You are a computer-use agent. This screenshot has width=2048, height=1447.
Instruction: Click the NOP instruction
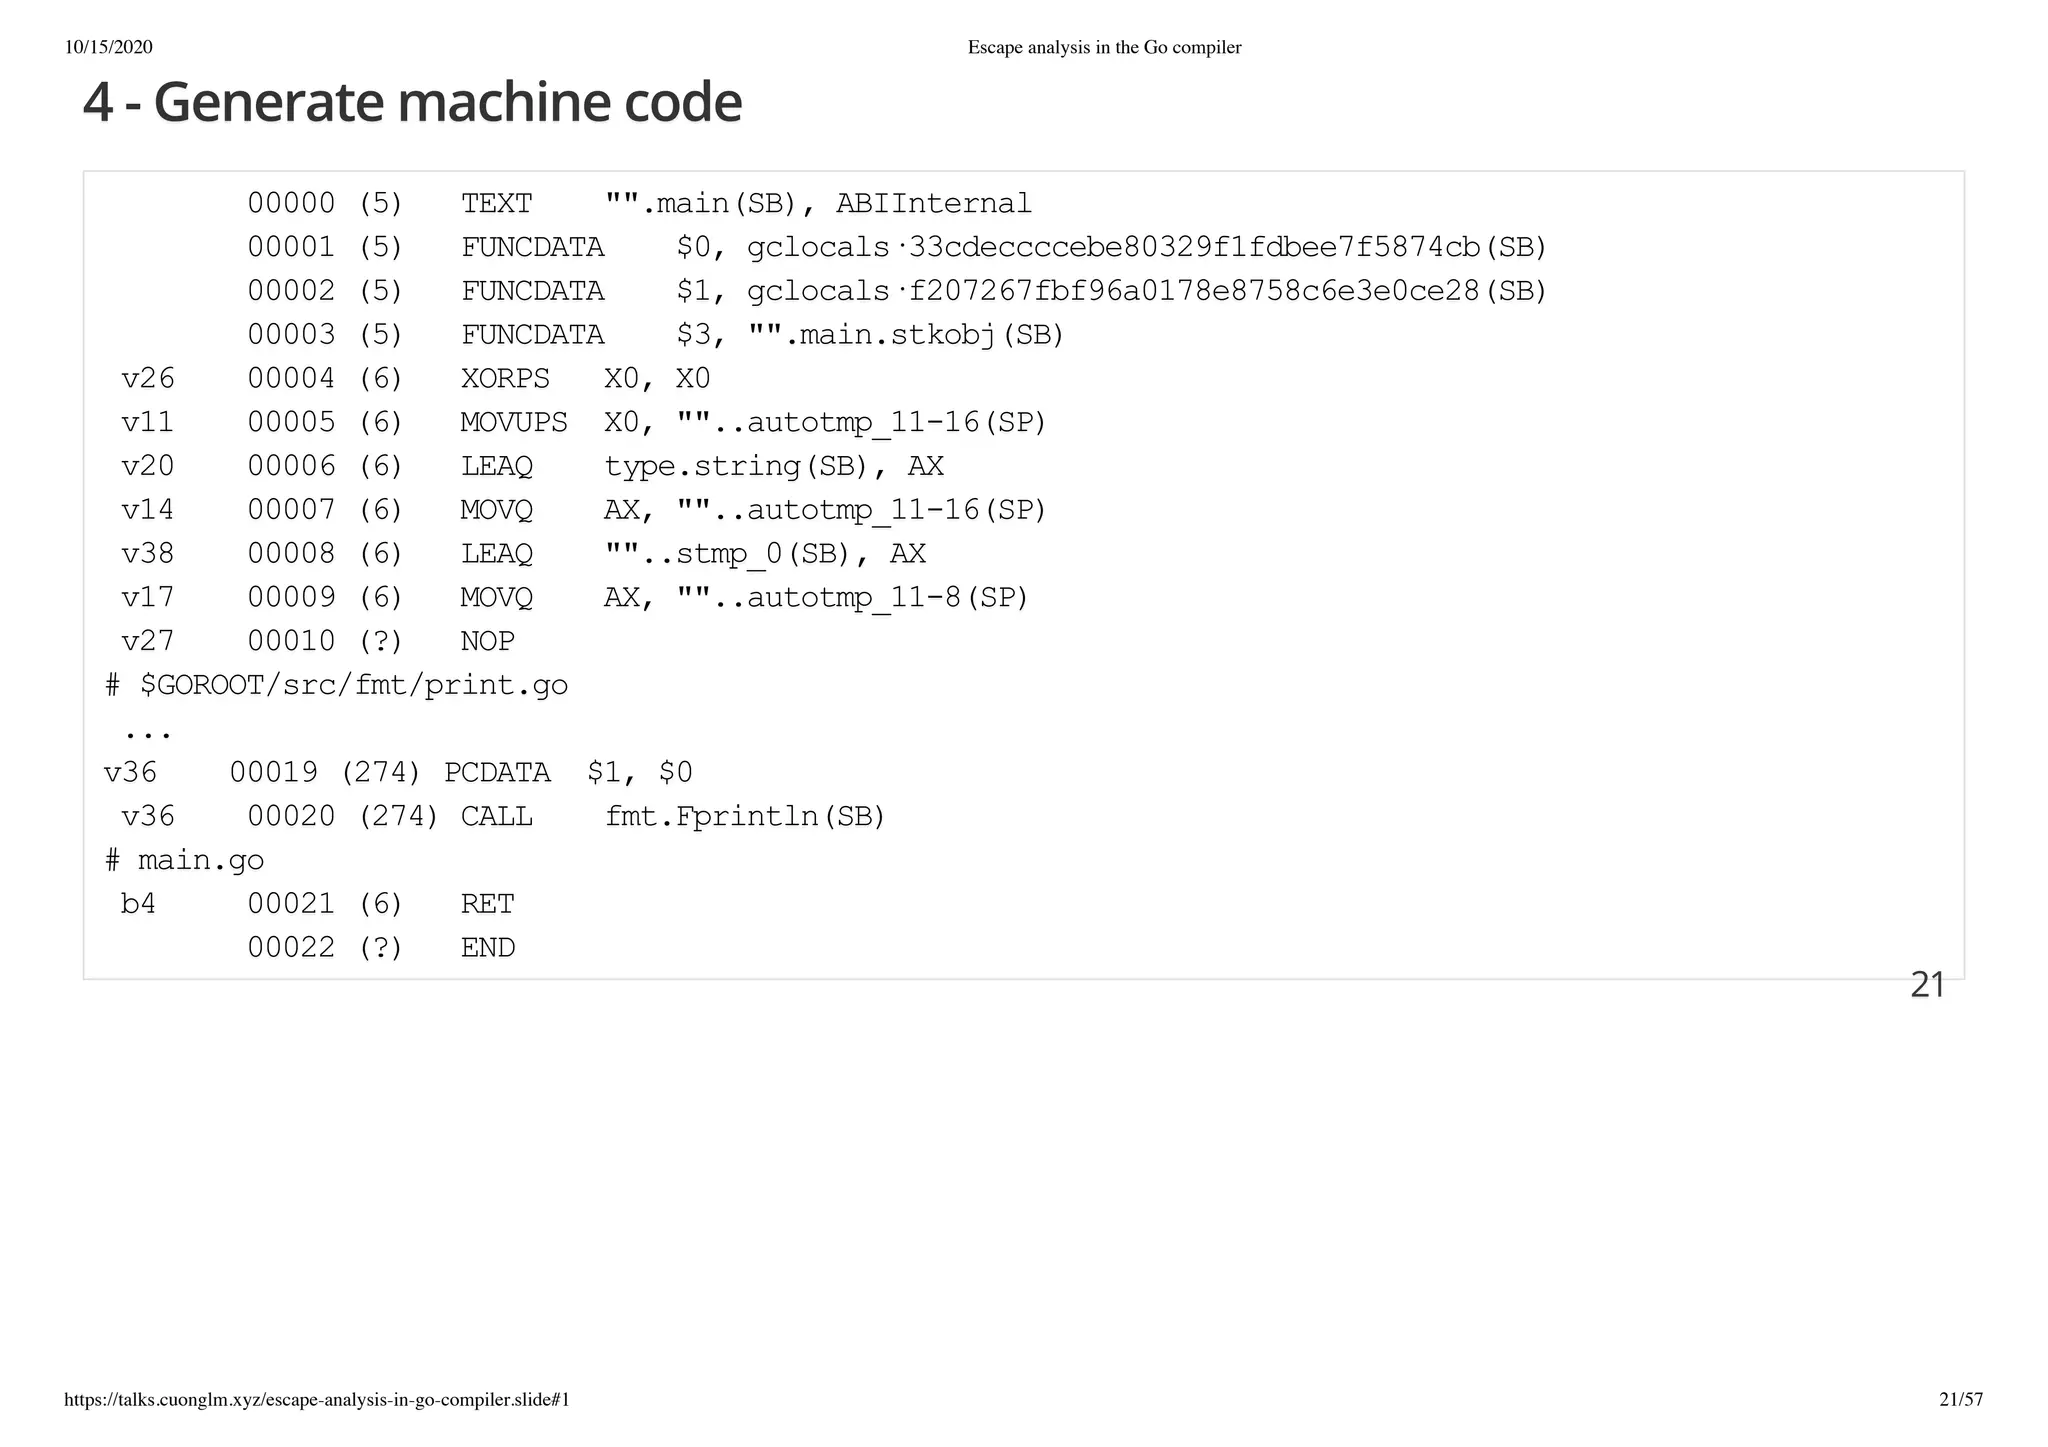[487, 641]
